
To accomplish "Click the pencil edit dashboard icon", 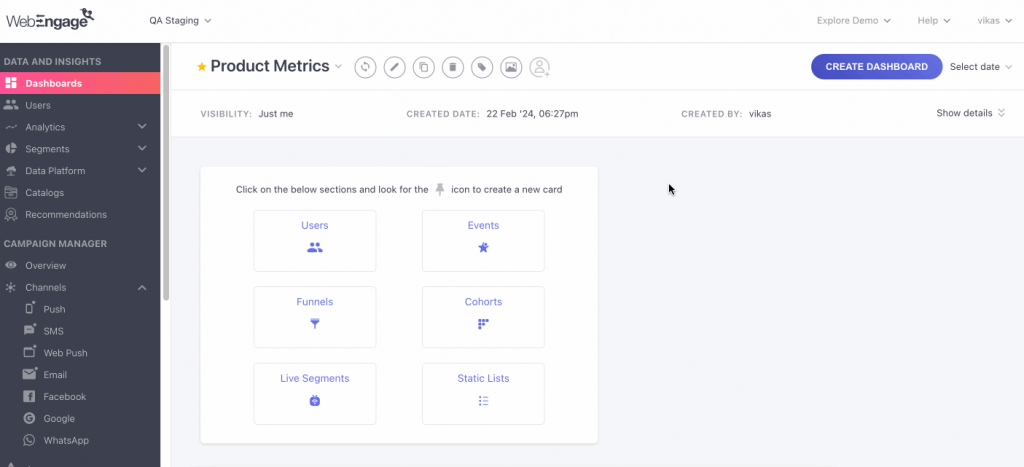I will pos(395,67).
